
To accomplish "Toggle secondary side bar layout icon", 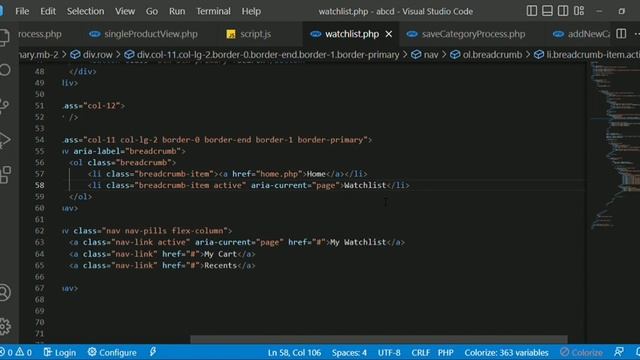I will click(x=563, y=11).
